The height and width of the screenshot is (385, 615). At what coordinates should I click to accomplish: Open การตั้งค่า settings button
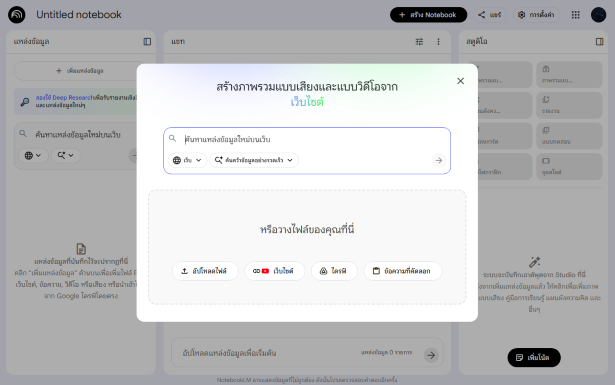(536, 15)
